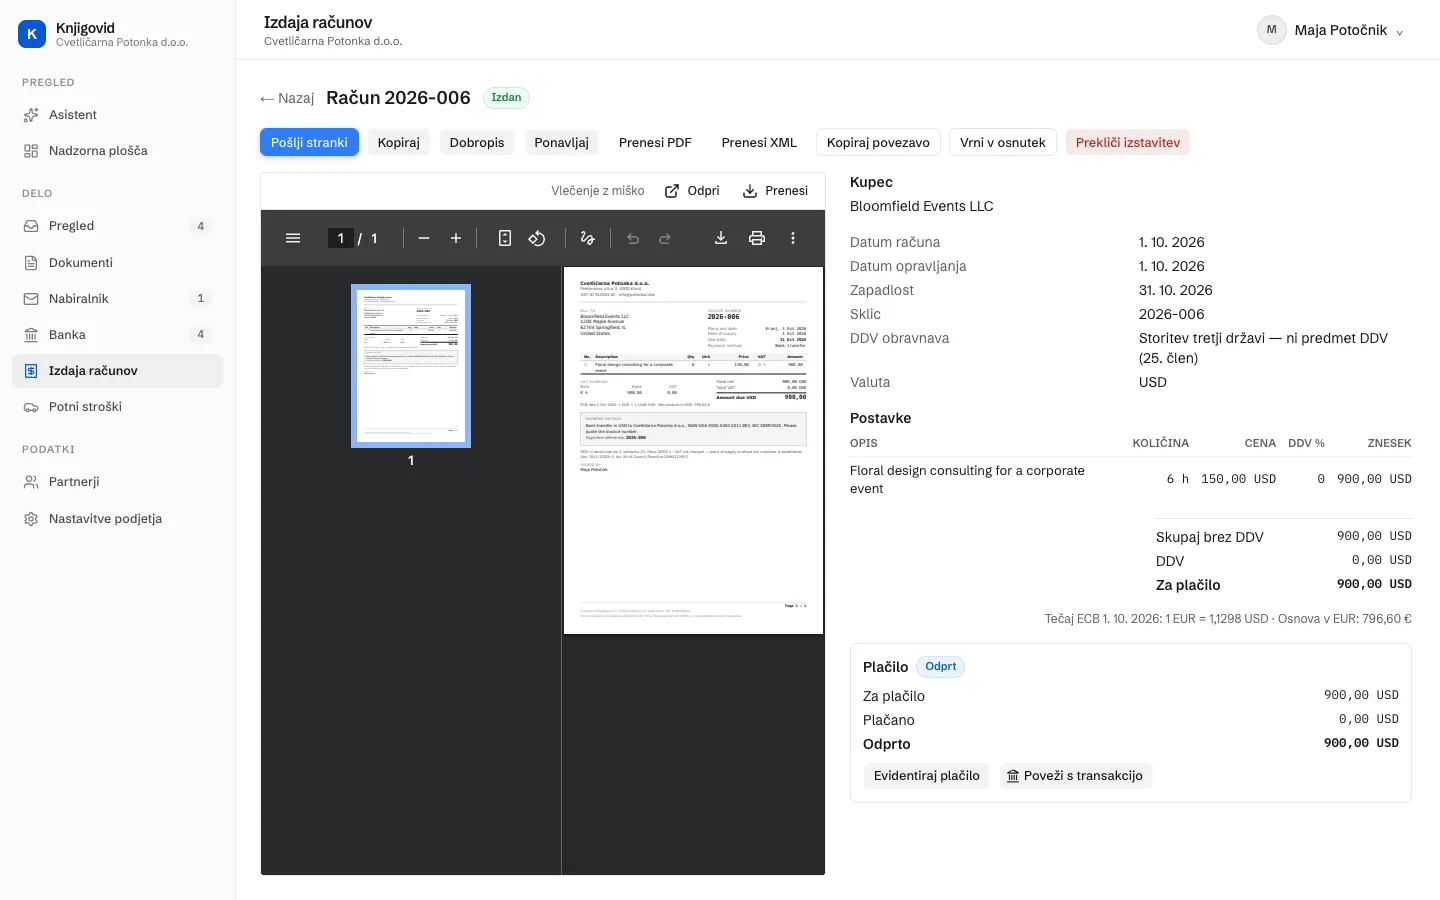Open Partnerji in the sidebar
Viewport: 1440px width, 900px height.
[x=118, y=482]
